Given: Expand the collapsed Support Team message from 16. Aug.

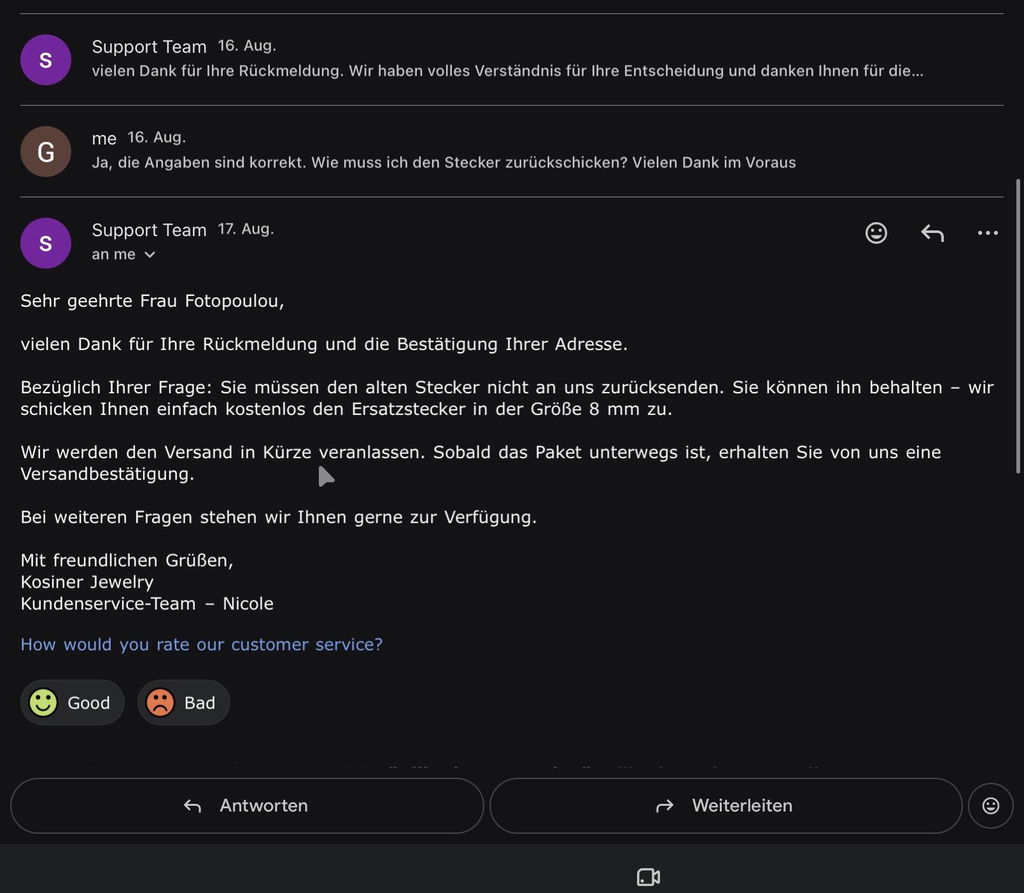Looking at the screenshot, I should click(511, 59).
